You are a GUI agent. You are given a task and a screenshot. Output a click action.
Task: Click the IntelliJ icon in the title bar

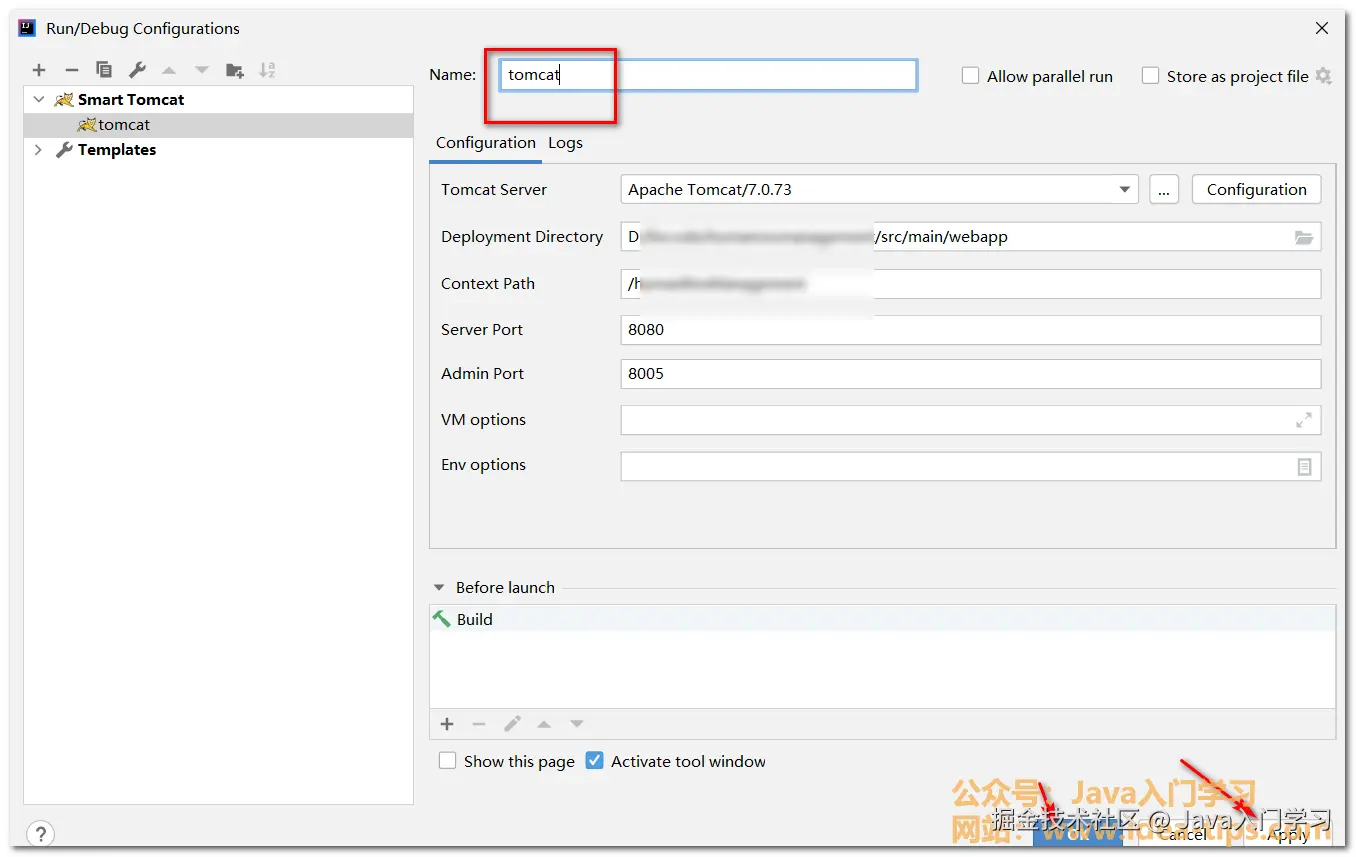[x=28, y=28]
